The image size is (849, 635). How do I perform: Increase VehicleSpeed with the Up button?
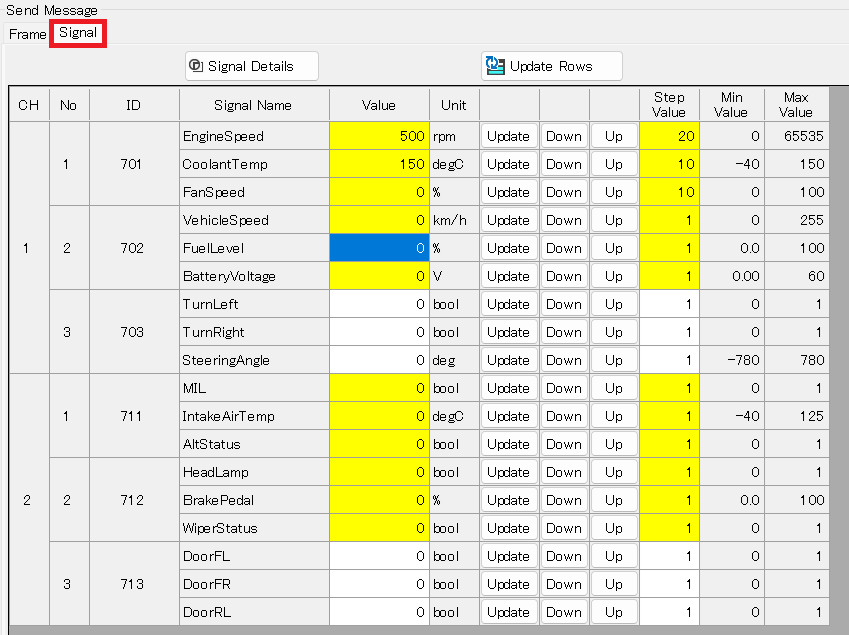click(614, 220)
